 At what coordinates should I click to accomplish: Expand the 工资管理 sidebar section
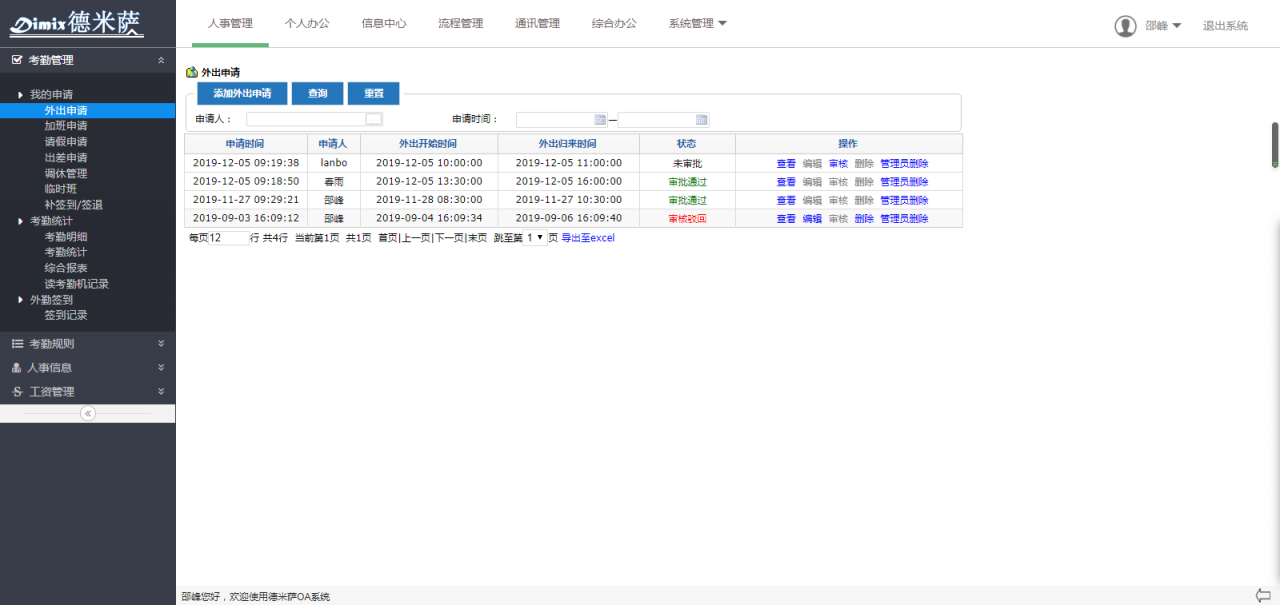click(161, 391)
